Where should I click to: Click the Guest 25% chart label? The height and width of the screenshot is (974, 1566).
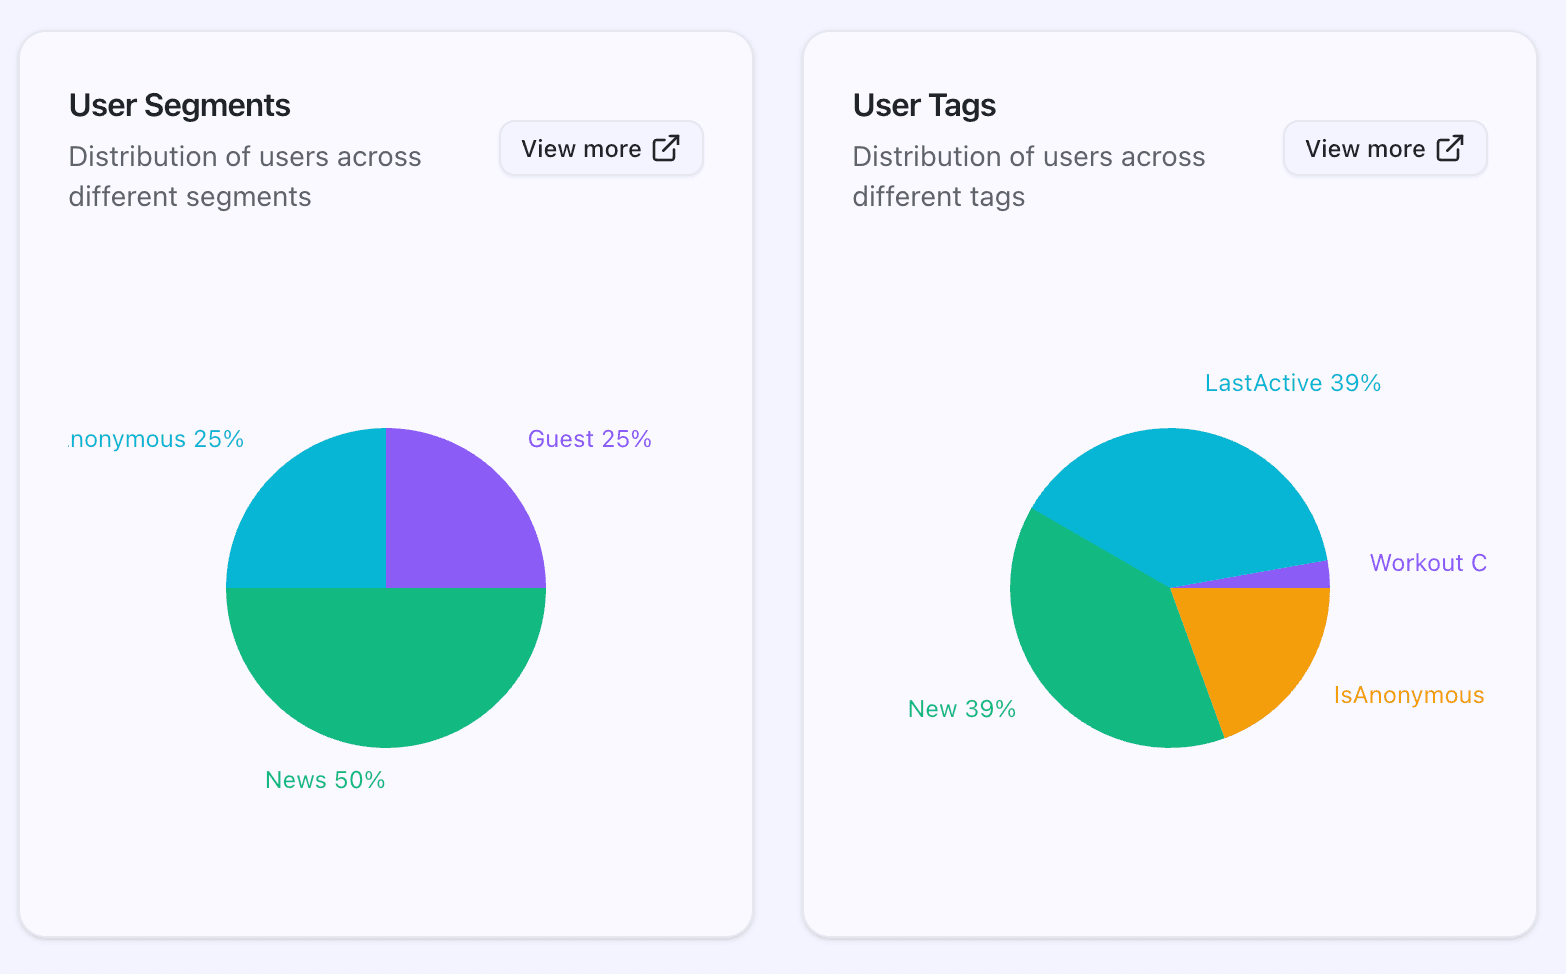(x=589, y=439)
